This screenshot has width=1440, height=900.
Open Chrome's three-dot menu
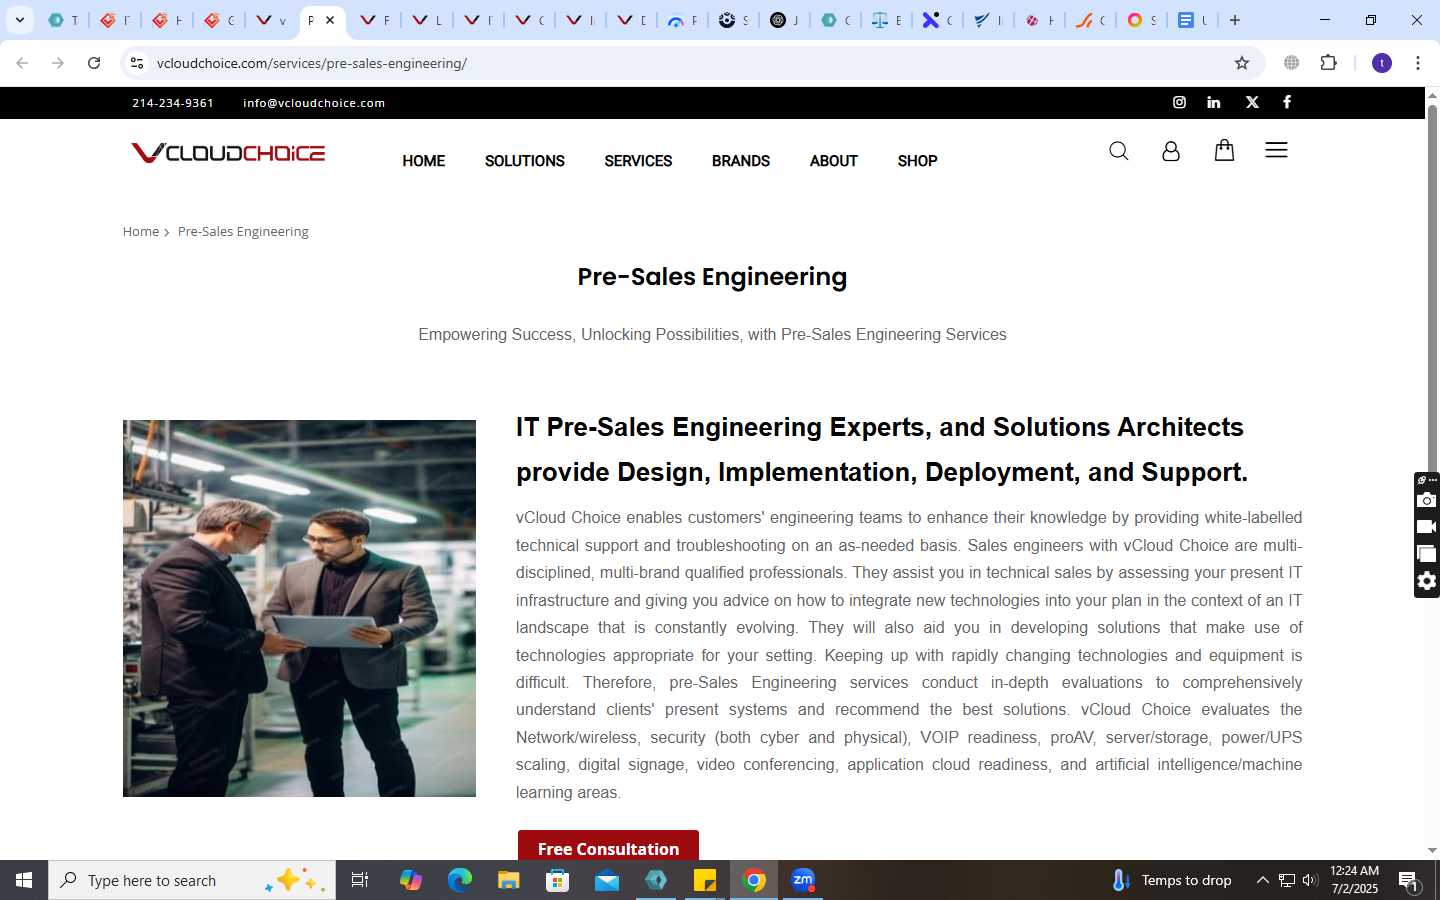(1418, 63)
